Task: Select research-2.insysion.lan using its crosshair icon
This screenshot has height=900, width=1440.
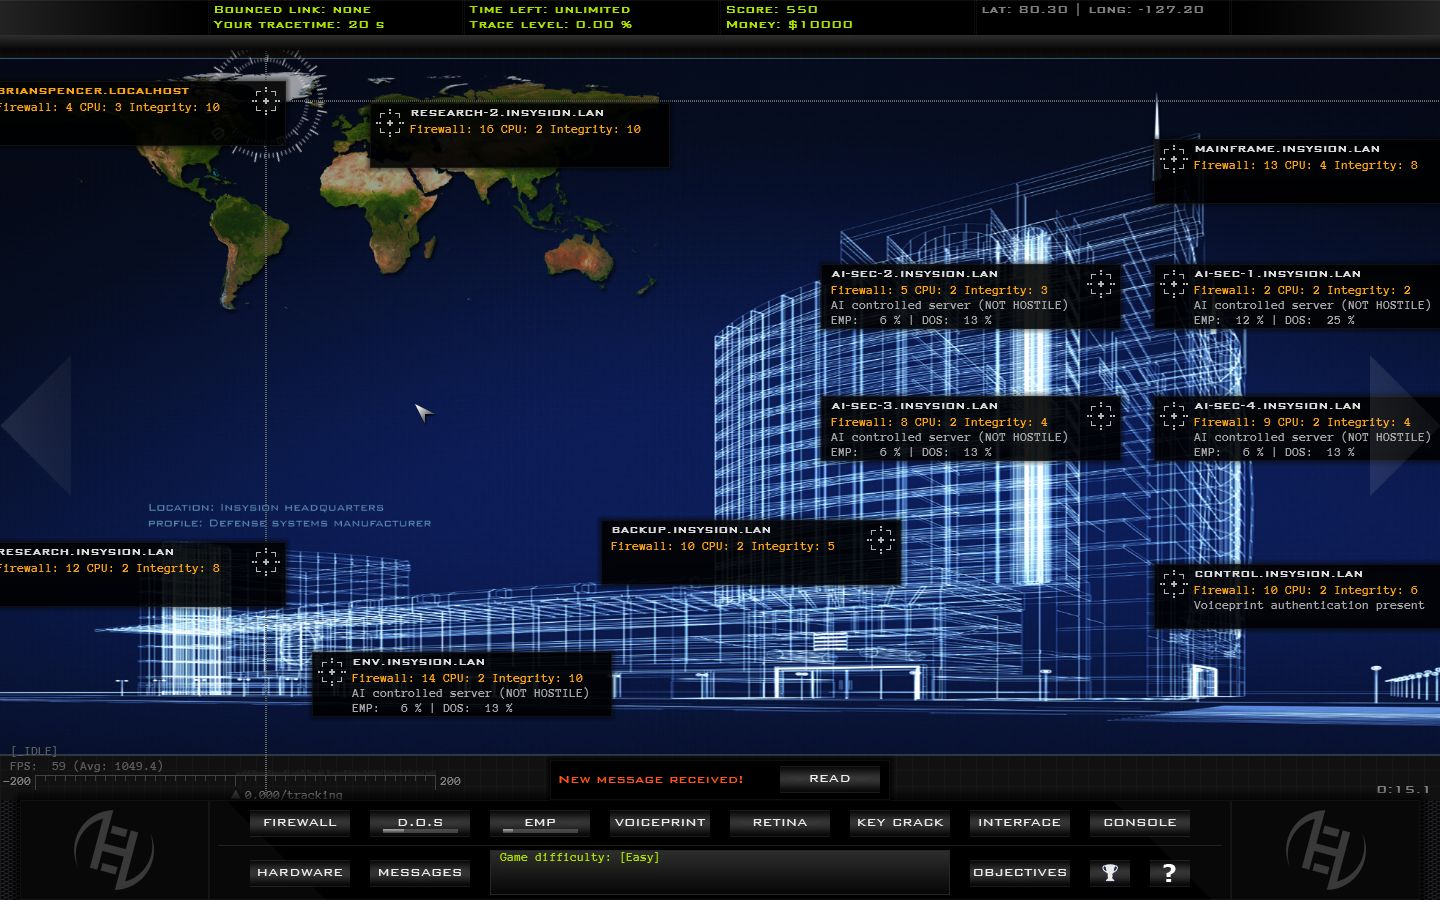Action: 391,121
